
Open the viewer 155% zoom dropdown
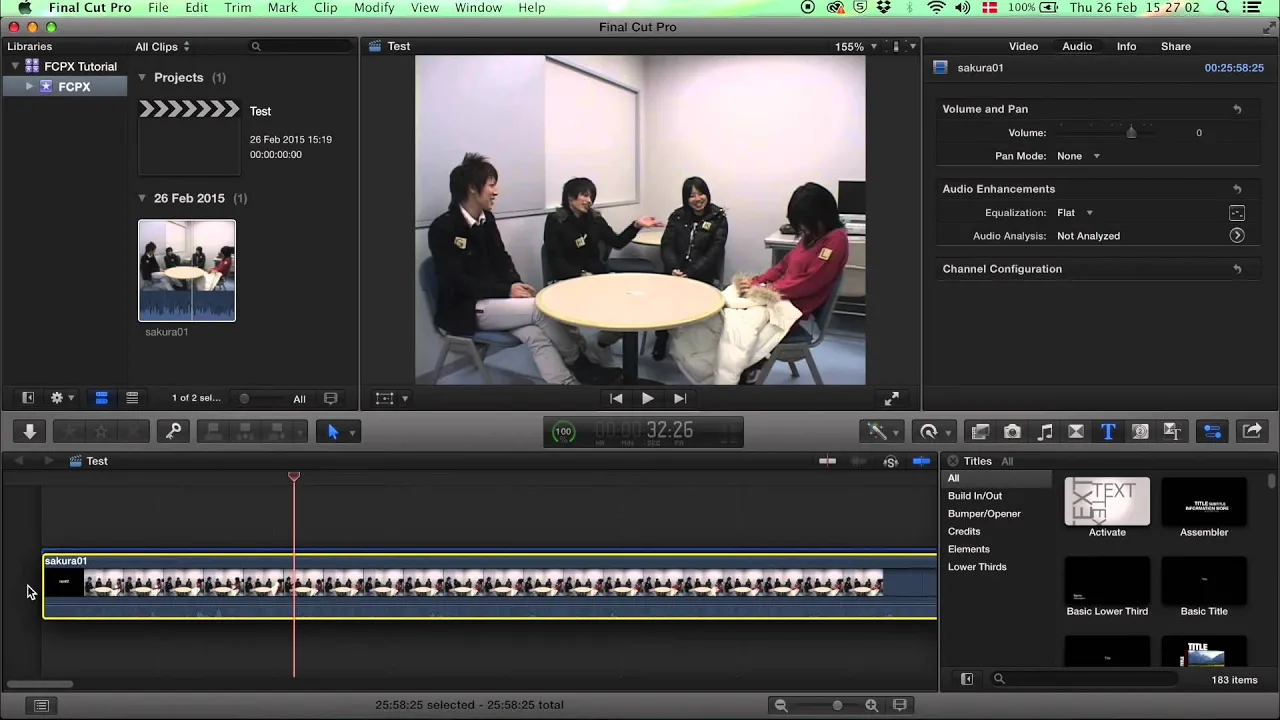[856, 47]
